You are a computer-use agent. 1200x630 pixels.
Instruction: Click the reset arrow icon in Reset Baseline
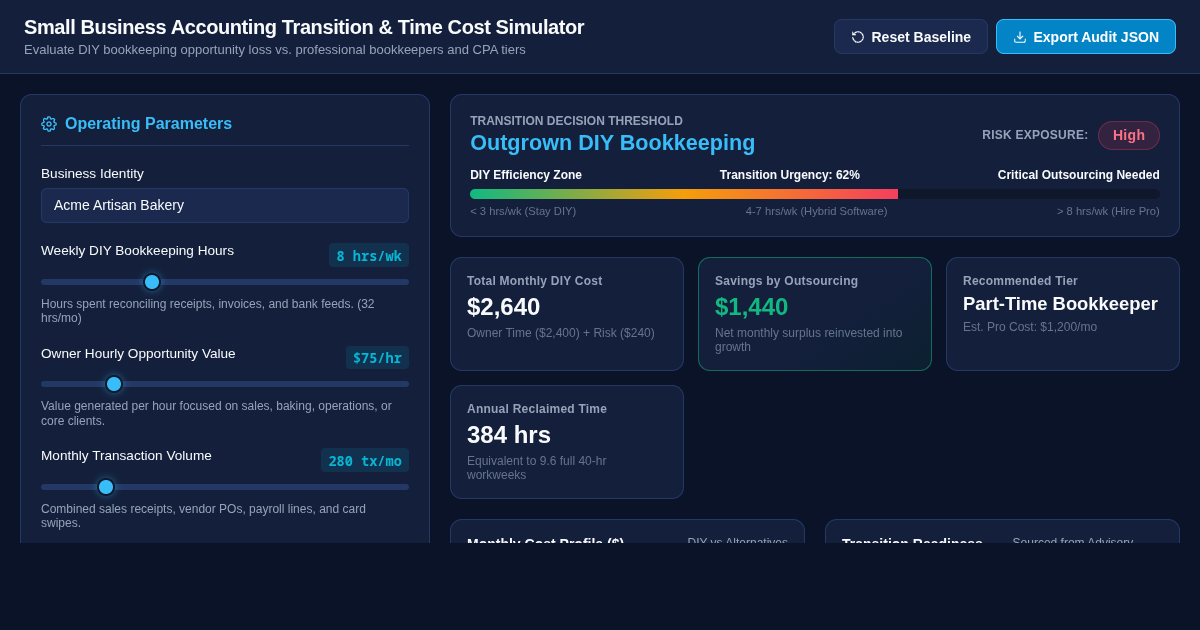click(858, 37)
